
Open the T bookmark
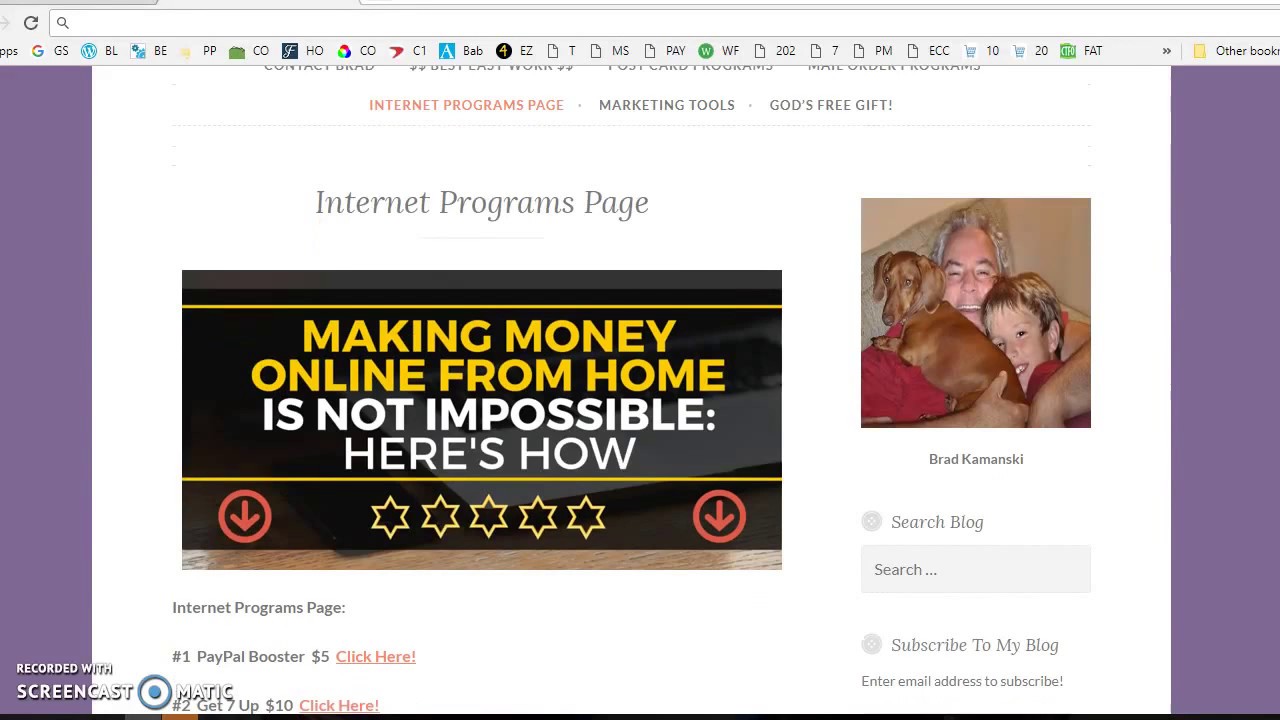(562, 50)
